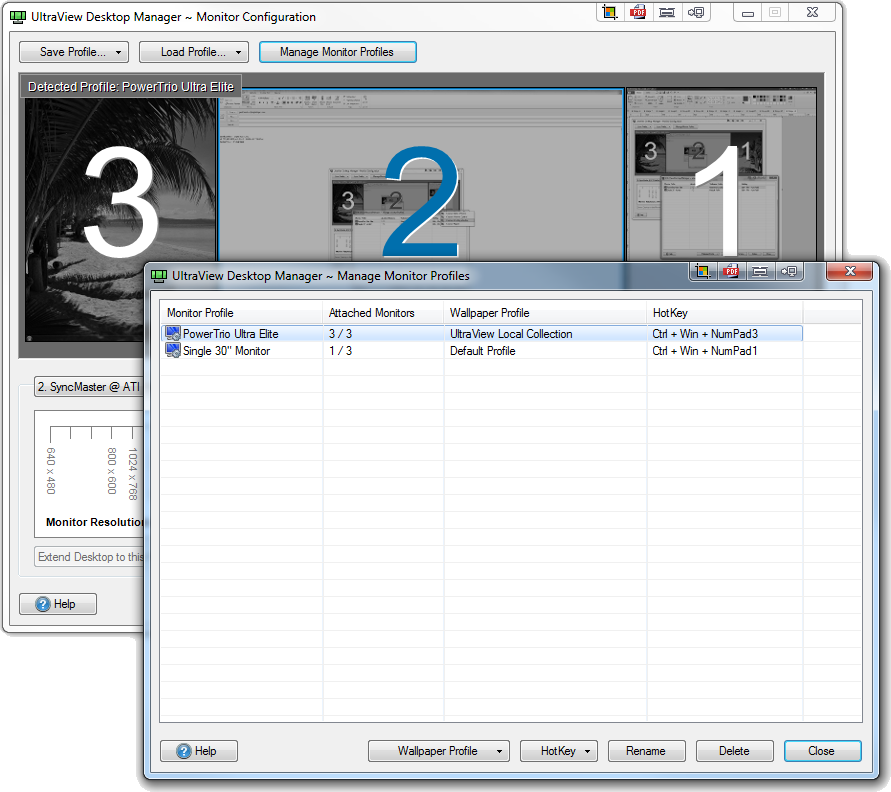Click Help in the Manage Monitor Profiles dialog
The image size is (891, 792).
coord(199,751)
